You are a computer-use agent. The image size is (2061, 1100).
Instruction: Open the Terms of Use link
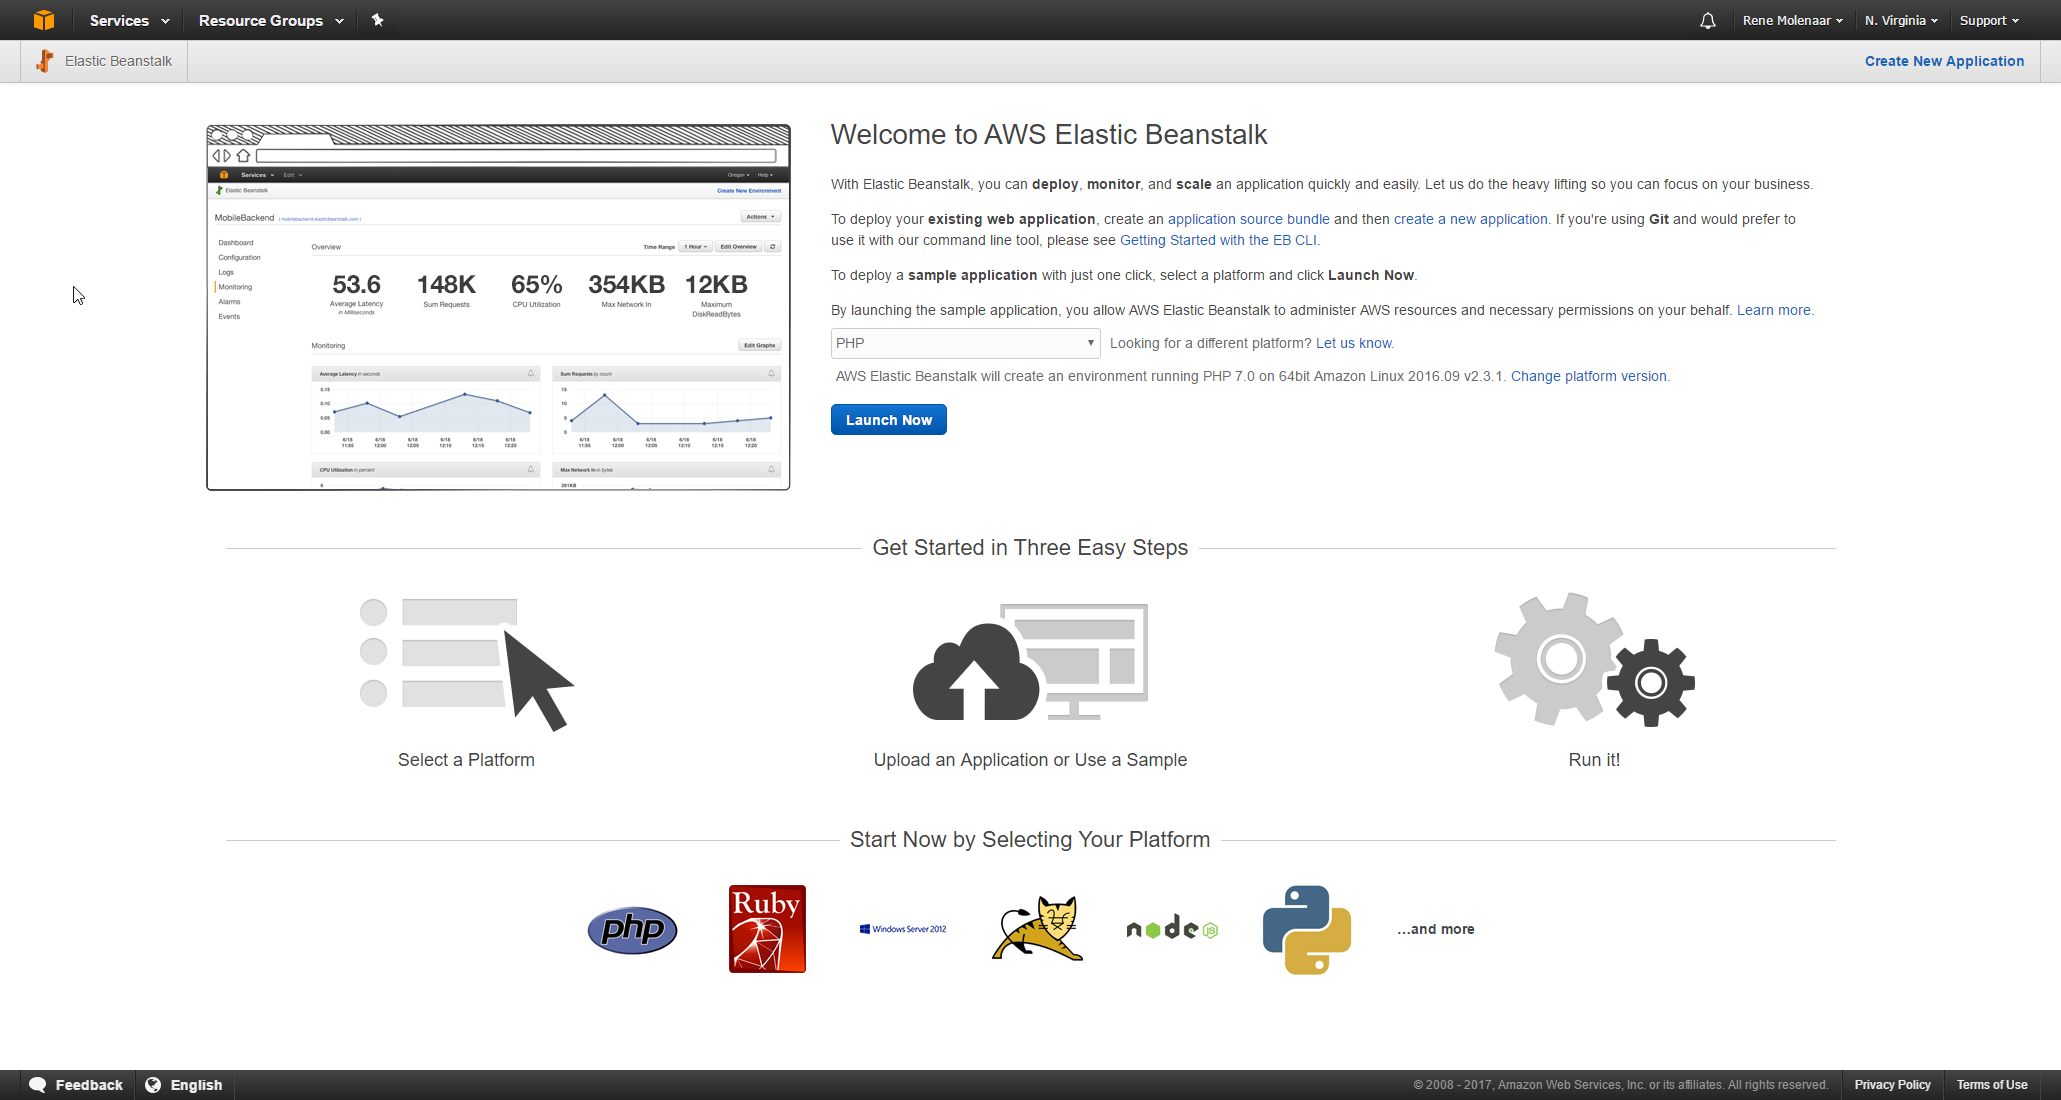[1992, 1085]
